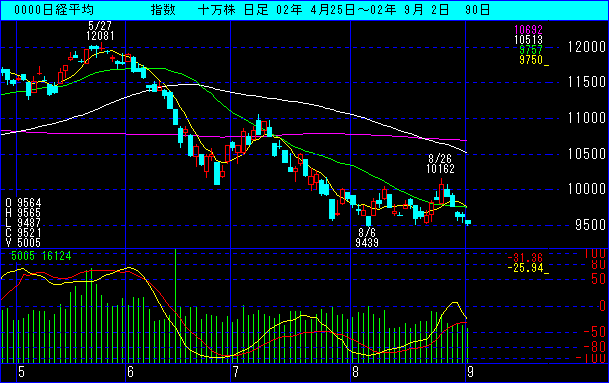Click the volume readout 5005 16124
Viewport: 609px width, 383px height.
point(41,256)
